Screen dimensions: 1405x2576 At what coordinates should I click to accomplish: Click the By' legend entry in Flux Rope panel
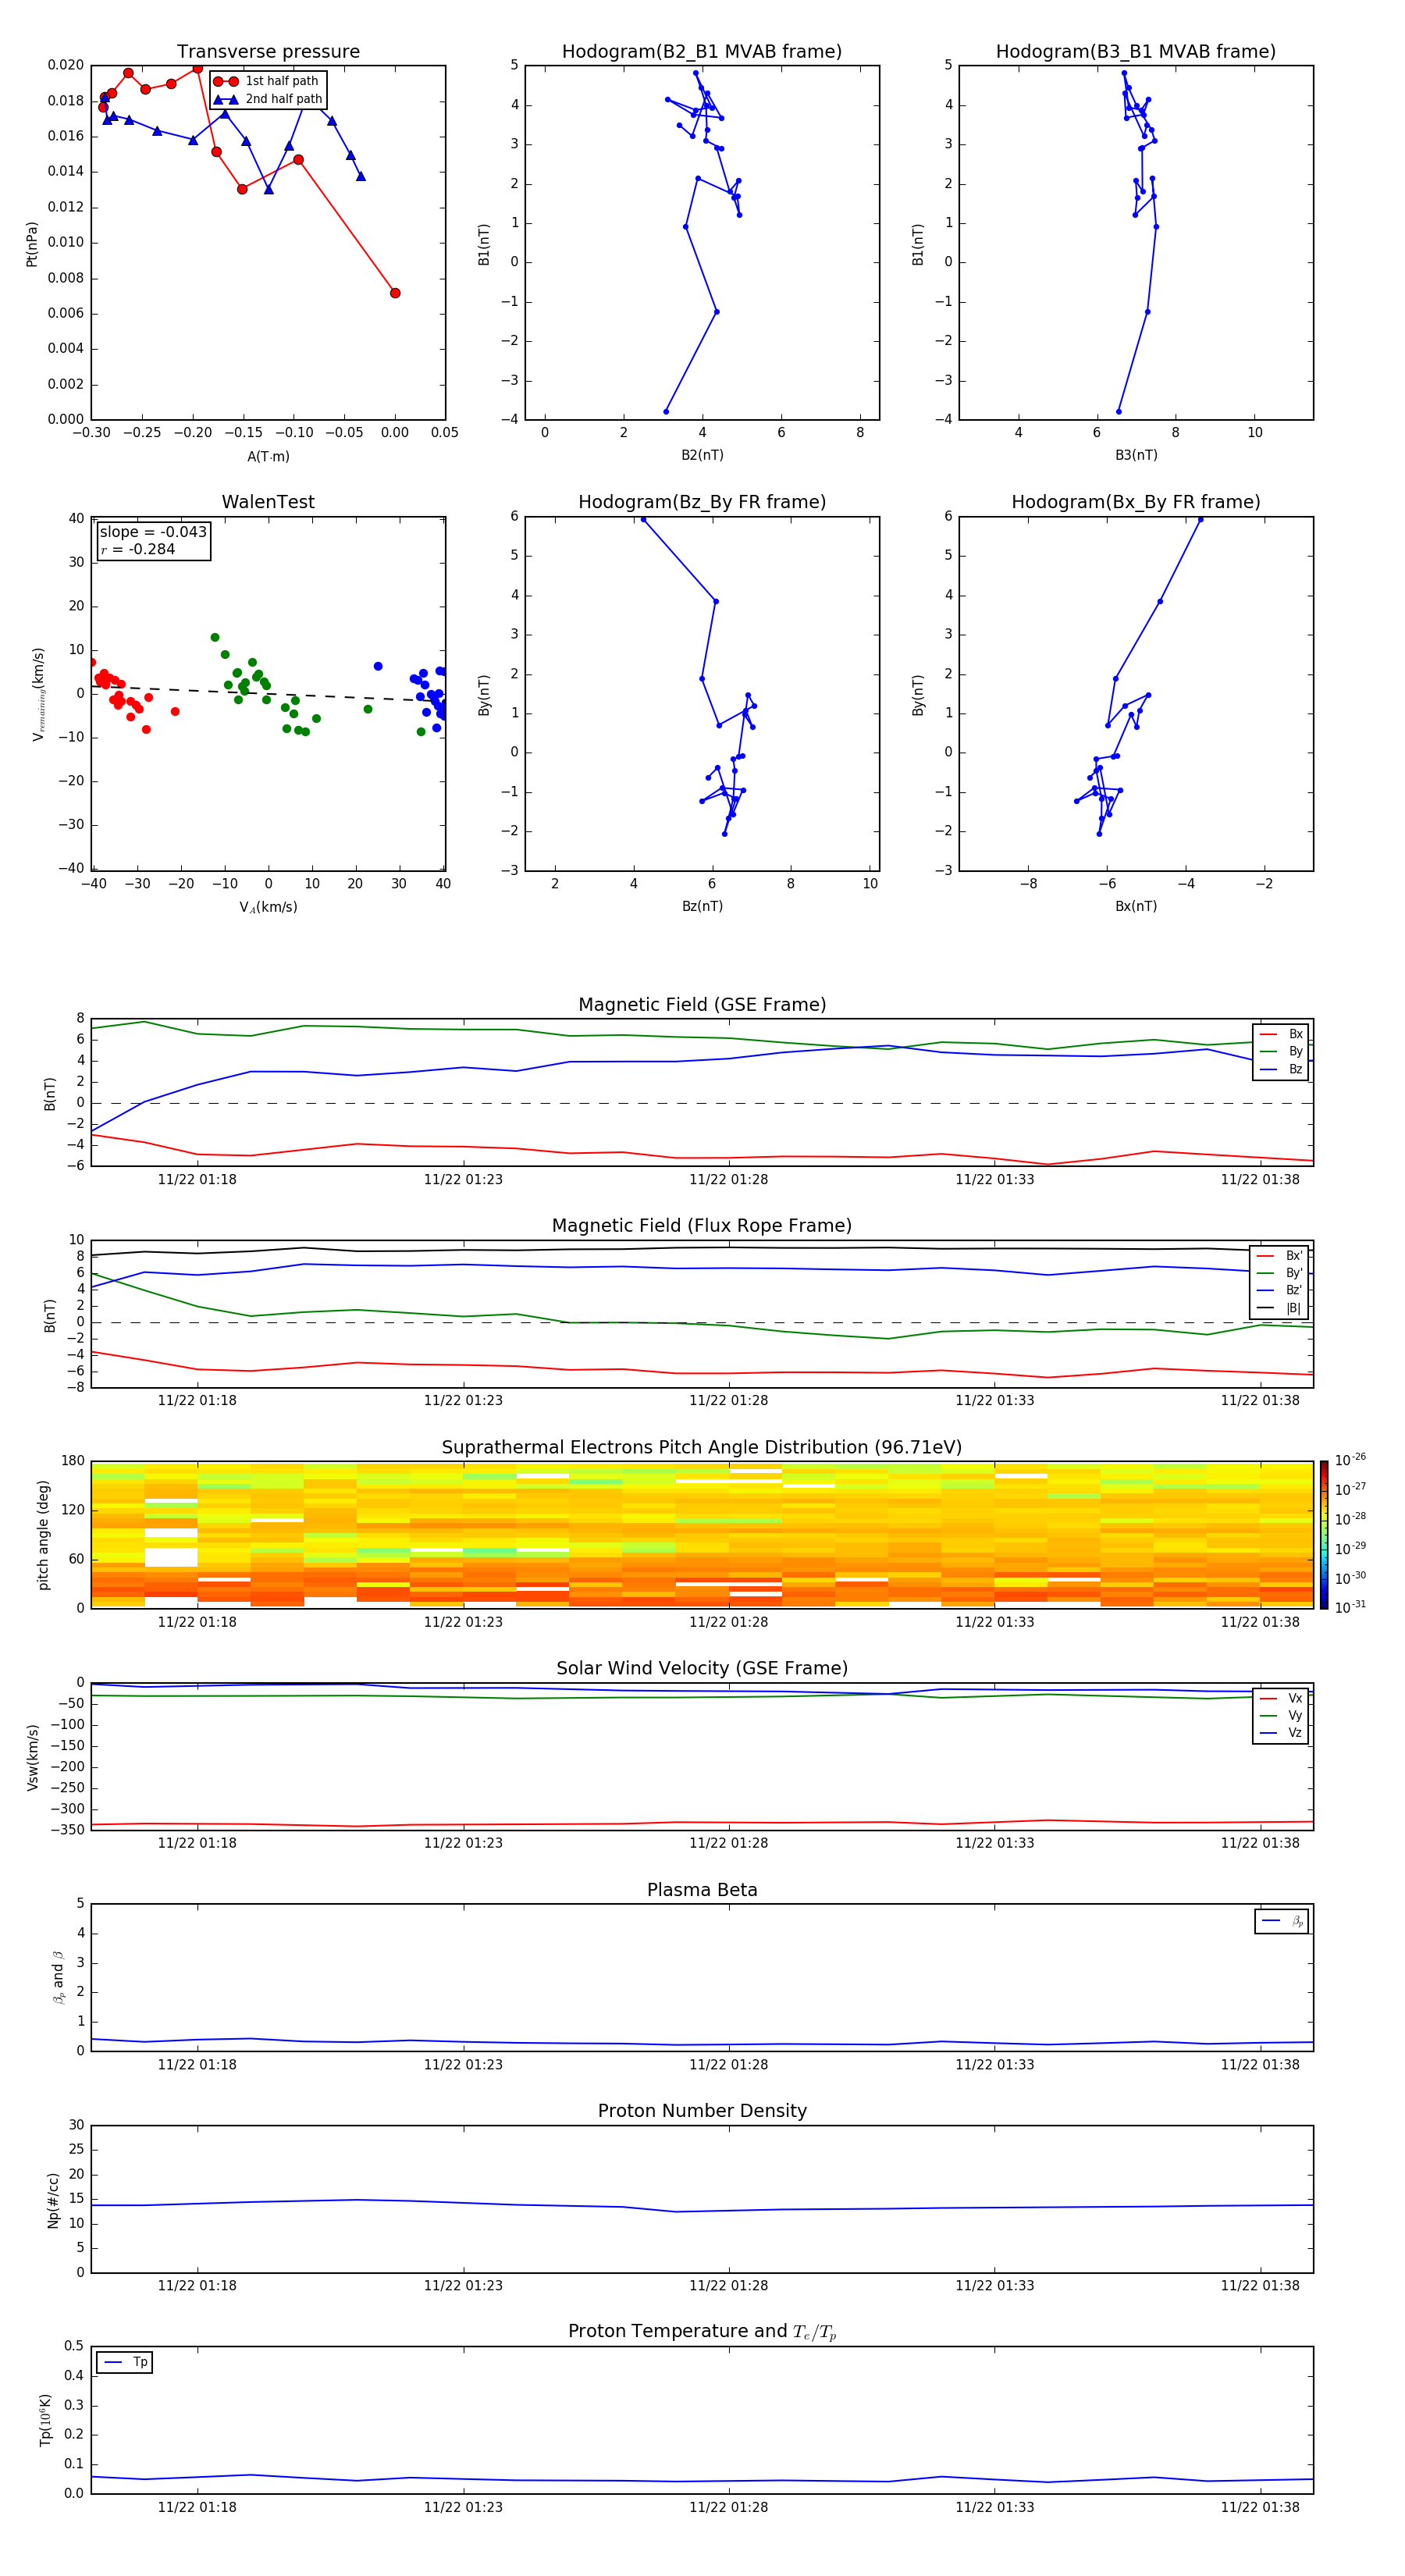(x=1280, y=1273)
